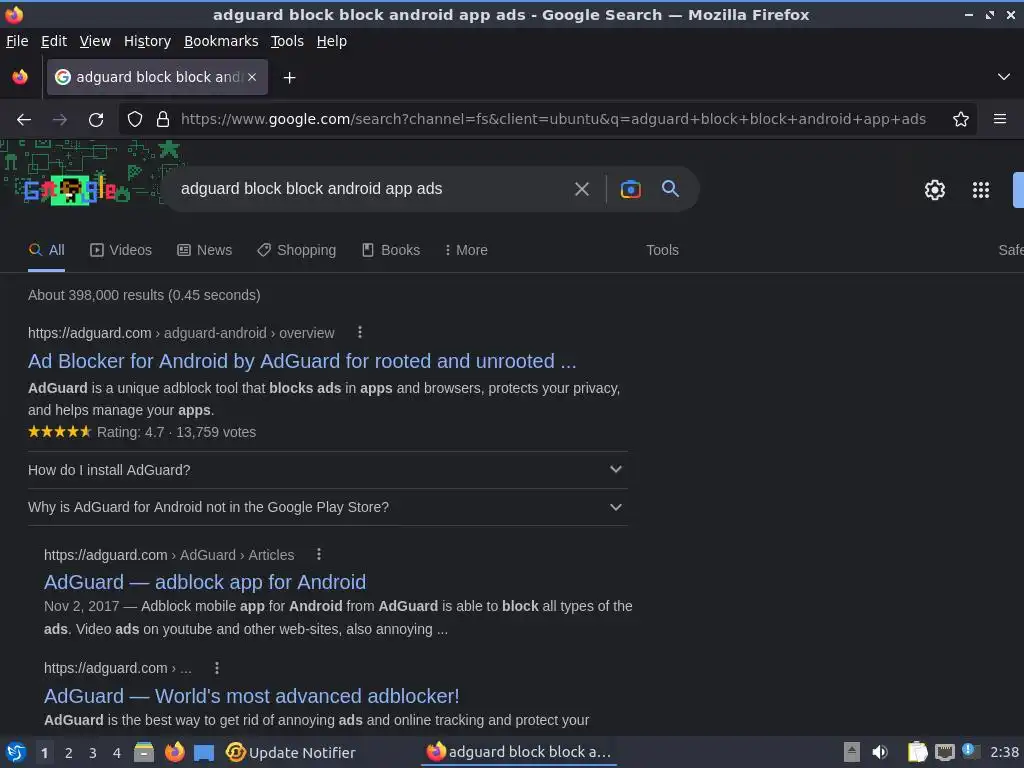The height and width of the screenshot is (768, 1024).
Task: Open Ad Blocker for Android result link
Action: [302, 361]
